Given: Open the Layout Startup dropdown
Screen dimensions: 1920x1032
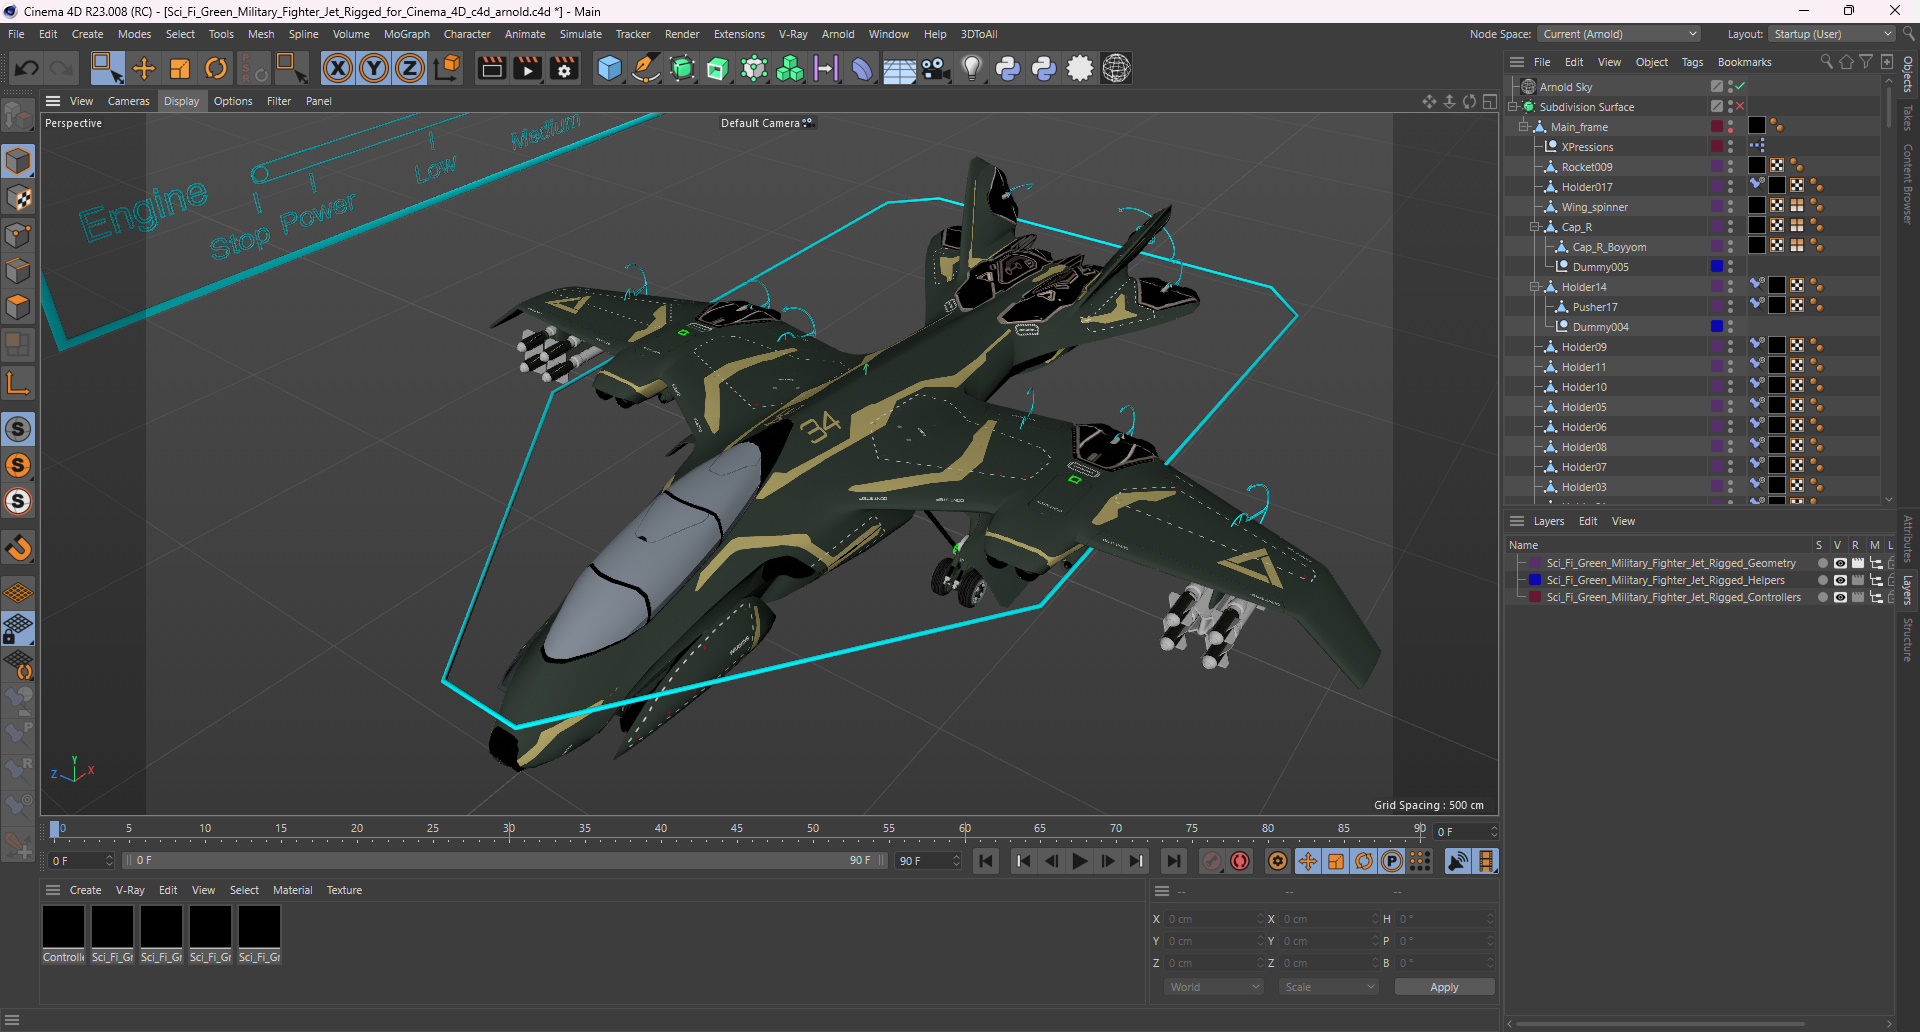Looking at the screenshot, I should (1832, 34).
